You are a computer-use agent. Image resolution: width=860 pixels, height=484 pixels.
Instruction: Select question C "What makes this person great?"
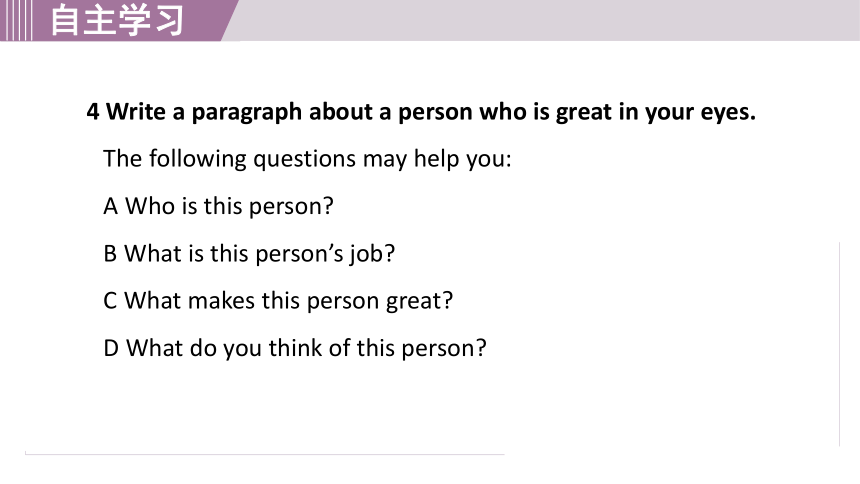[278, 301]
